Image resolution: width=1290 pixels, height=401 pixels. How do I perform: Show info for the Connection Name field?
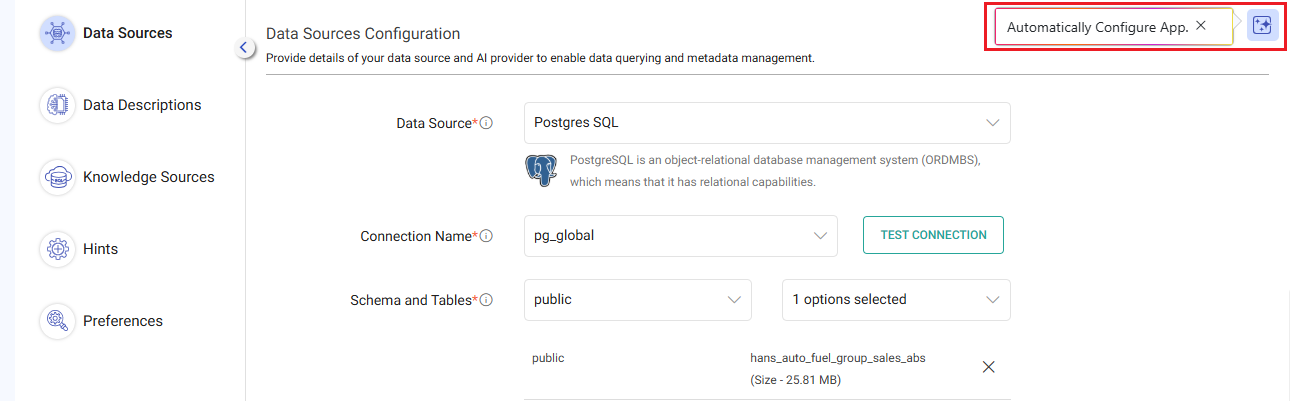pyautogui.click(x=486, y=237)
